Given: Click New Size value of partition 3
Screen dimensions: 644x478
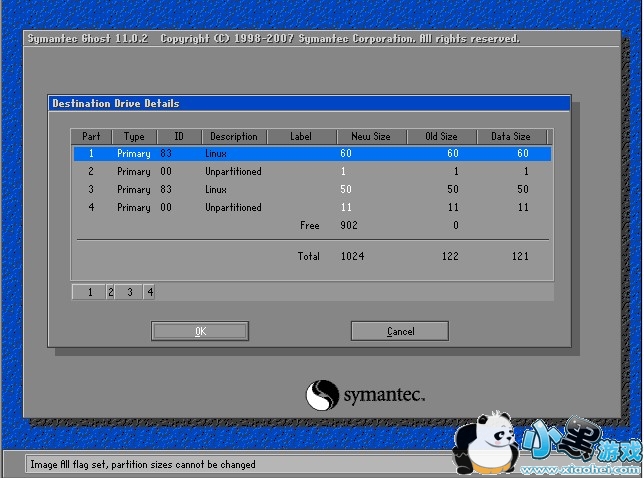Looking at the screenshot, I should point(346,190).
